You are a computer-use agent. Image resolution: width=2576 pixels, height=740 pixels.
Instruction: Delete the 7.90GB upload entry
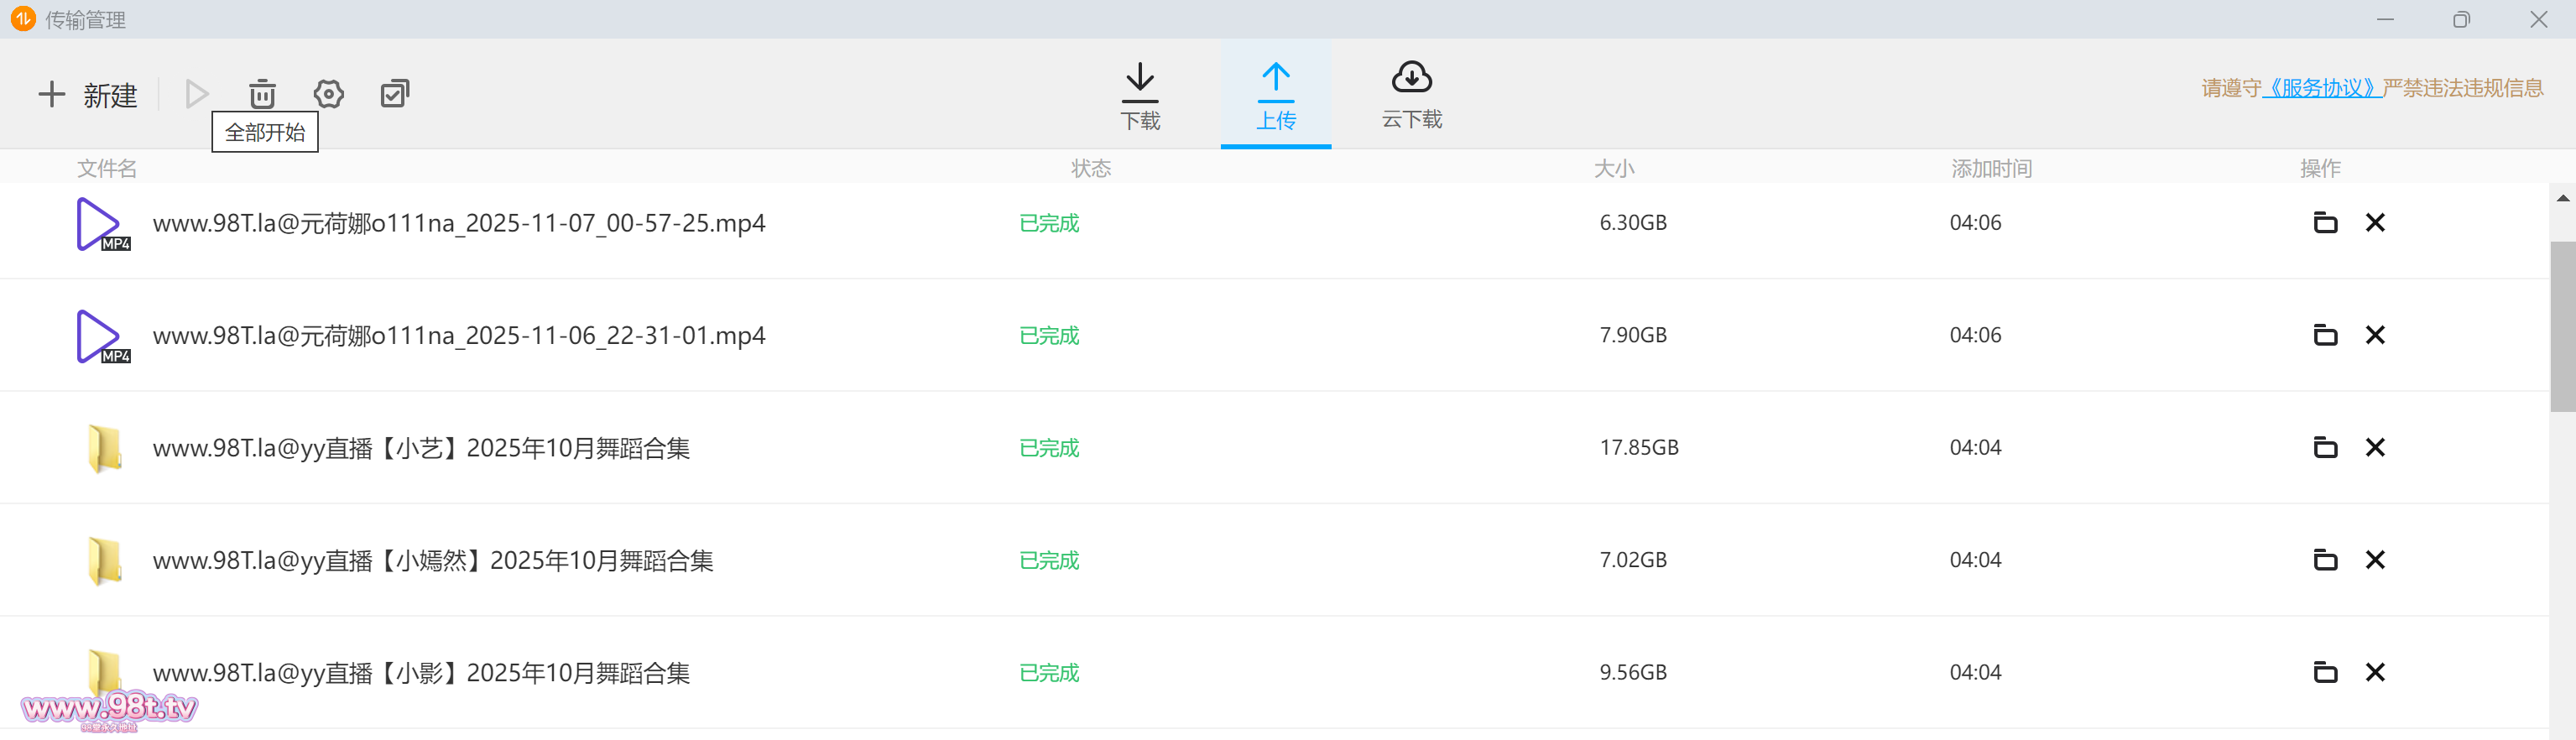tap(2375, 335)
